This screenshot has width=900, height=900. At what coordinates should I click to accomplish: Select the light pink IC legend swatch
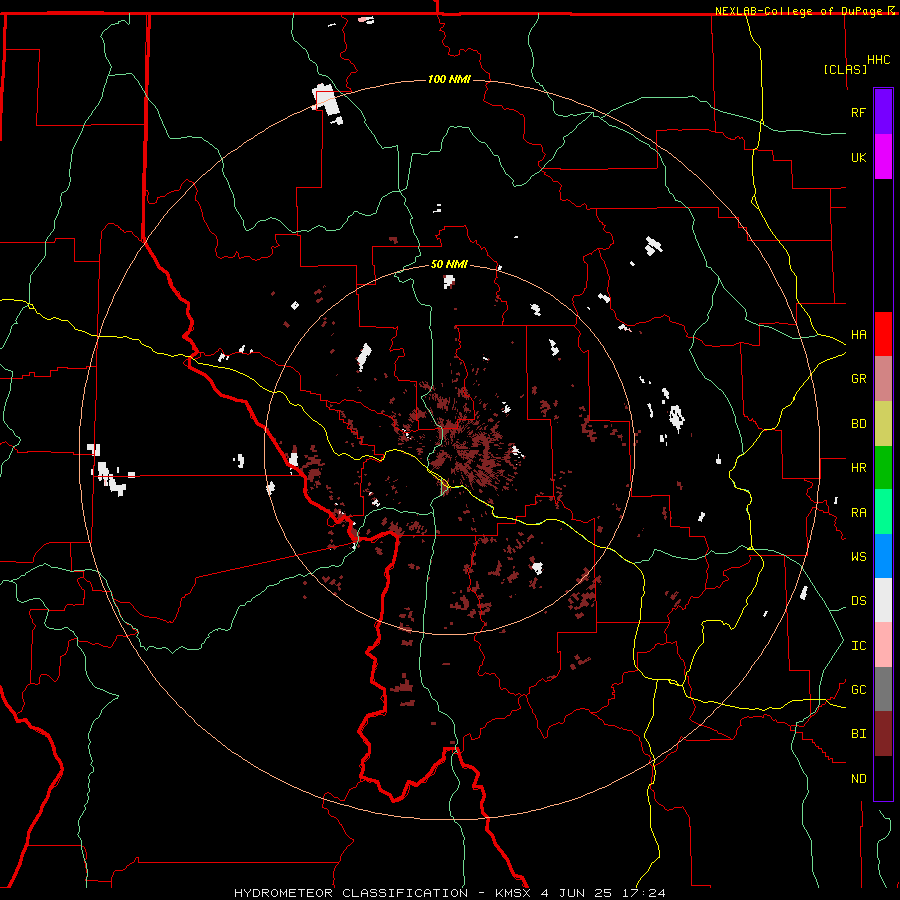(x=883, y=645)
